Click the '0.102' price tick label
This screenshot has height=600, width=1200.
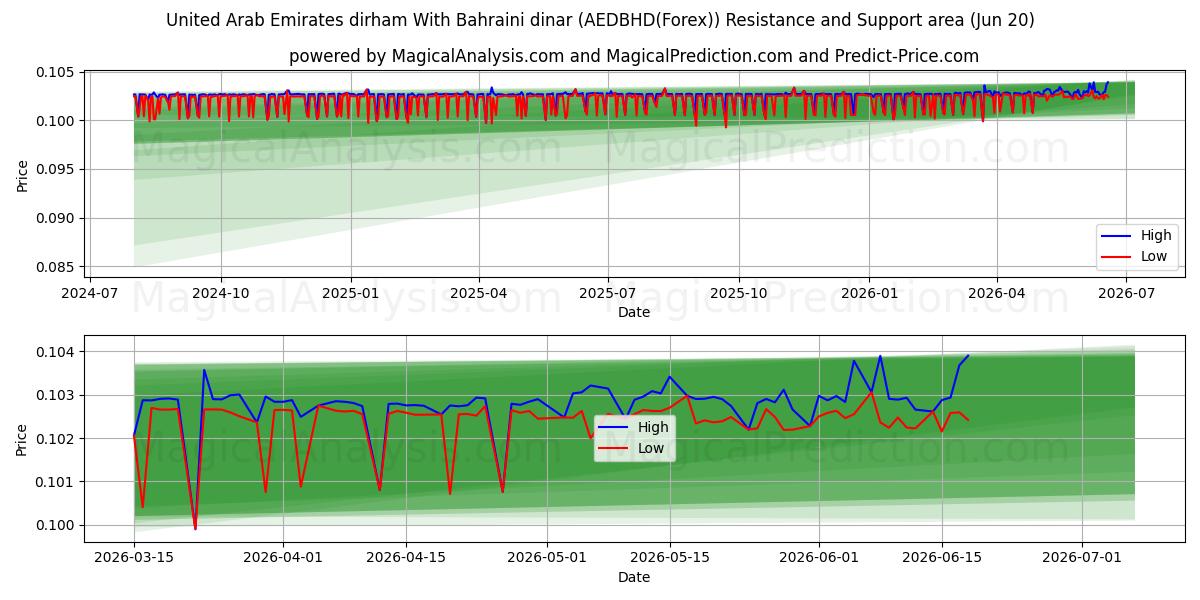click(57, 439)
